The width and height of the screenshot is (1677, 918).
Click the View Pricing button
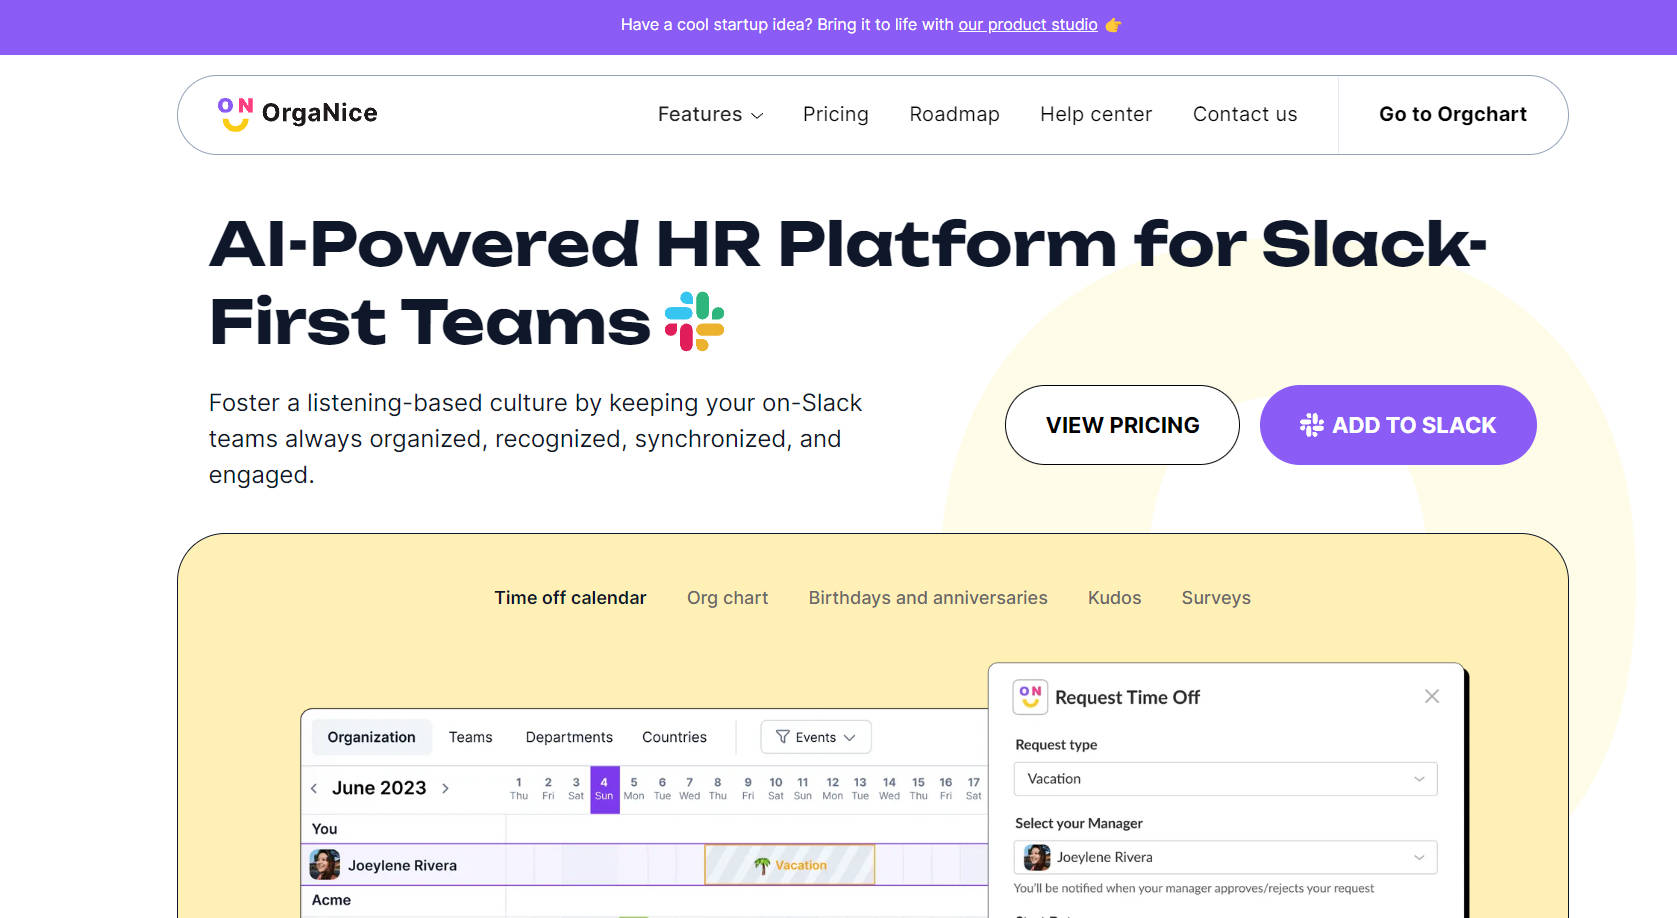[x=1122, y=425]
